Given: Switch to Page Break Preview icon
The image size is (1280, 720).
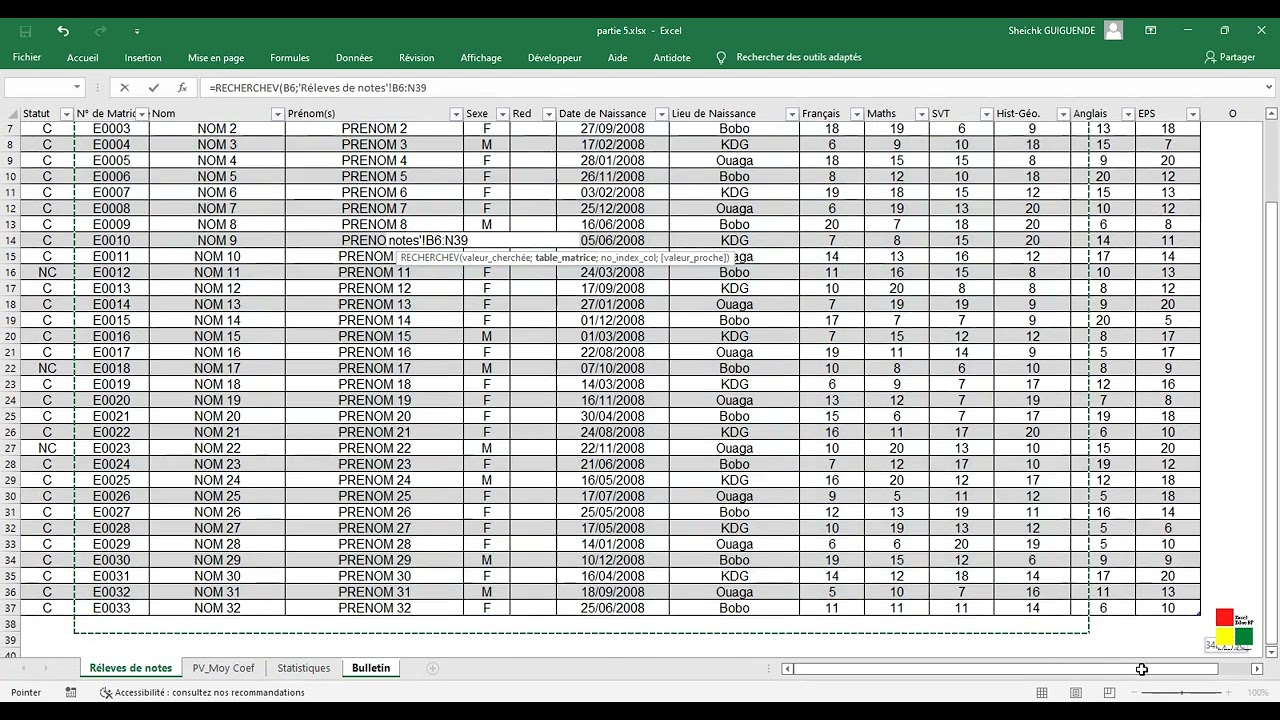Looking at the screenshot, I should coord(1109,692).
